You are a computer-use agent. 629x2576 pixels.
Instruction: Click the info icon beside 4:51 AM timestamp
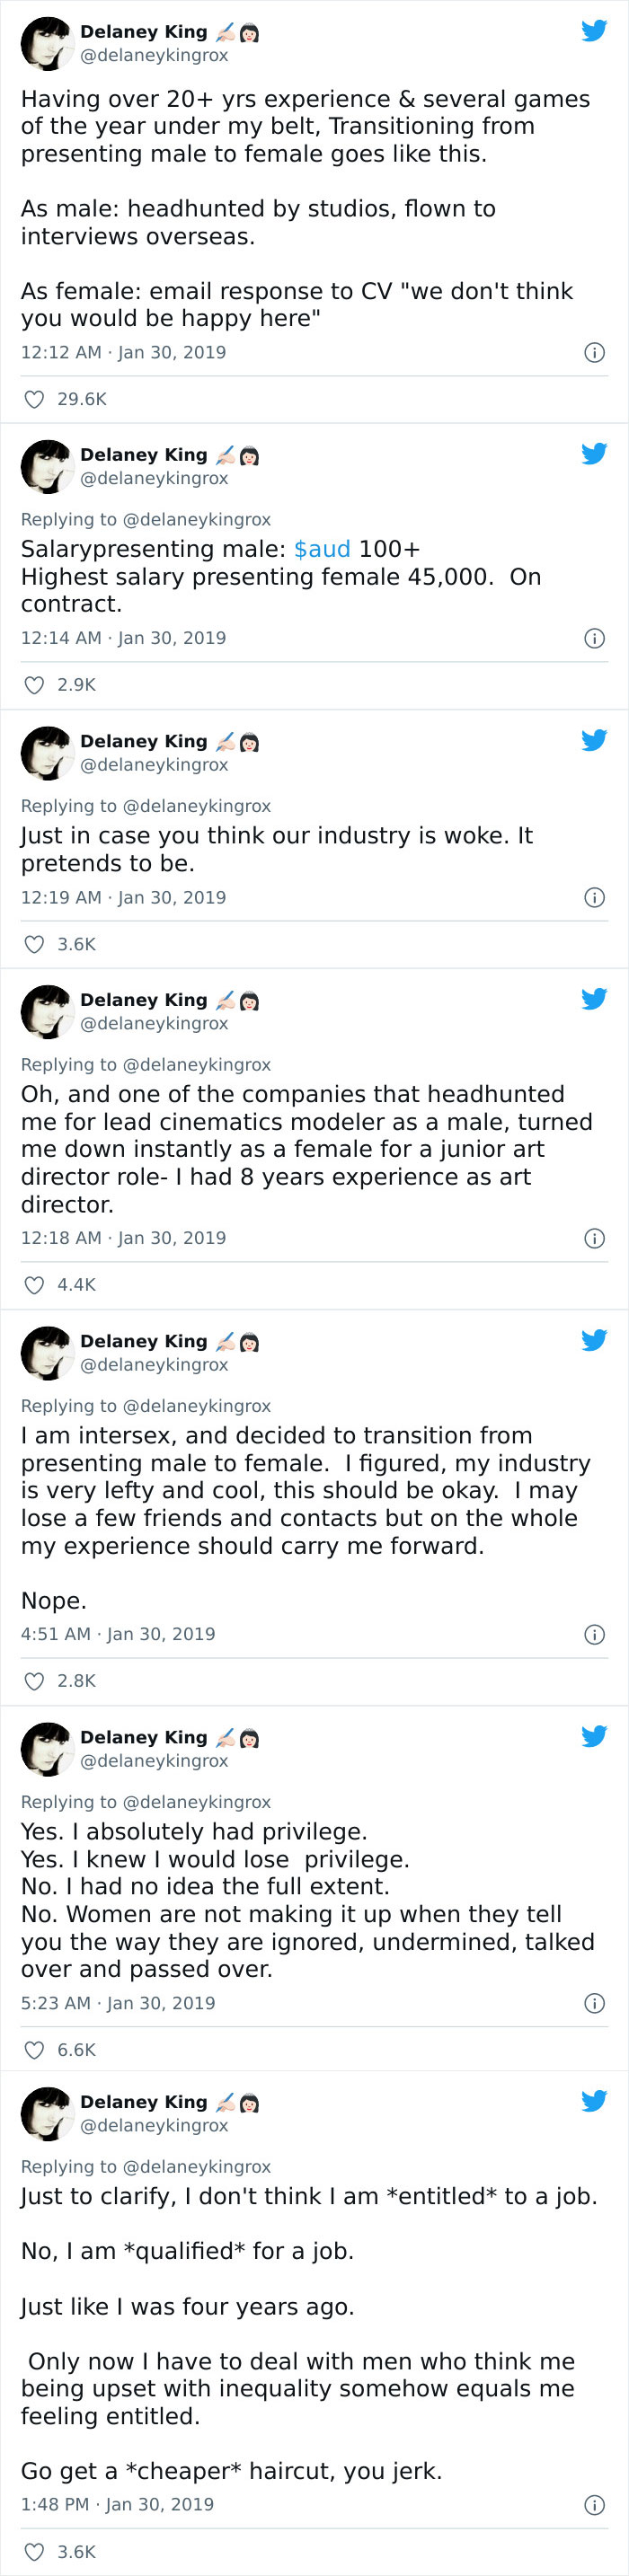tap(594, 1634)
